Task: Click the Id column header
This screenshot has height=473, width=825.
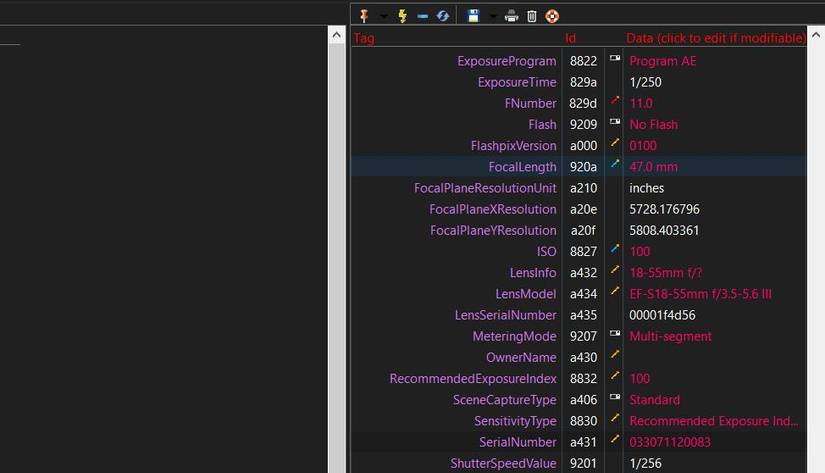Action: (571, 38)
